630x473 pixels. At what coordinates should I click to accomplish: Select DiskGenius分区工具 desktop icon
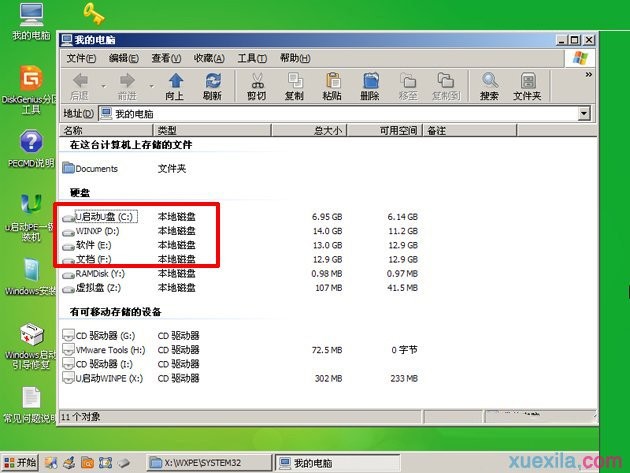pos(30,90)
